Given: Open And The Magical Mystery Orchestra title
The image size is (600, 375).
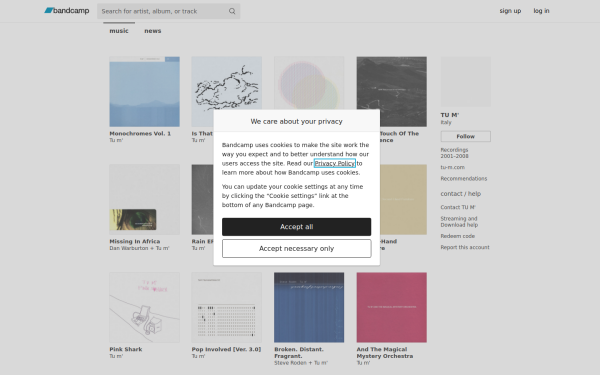Looking at the screenshot, I should (385, 353).
